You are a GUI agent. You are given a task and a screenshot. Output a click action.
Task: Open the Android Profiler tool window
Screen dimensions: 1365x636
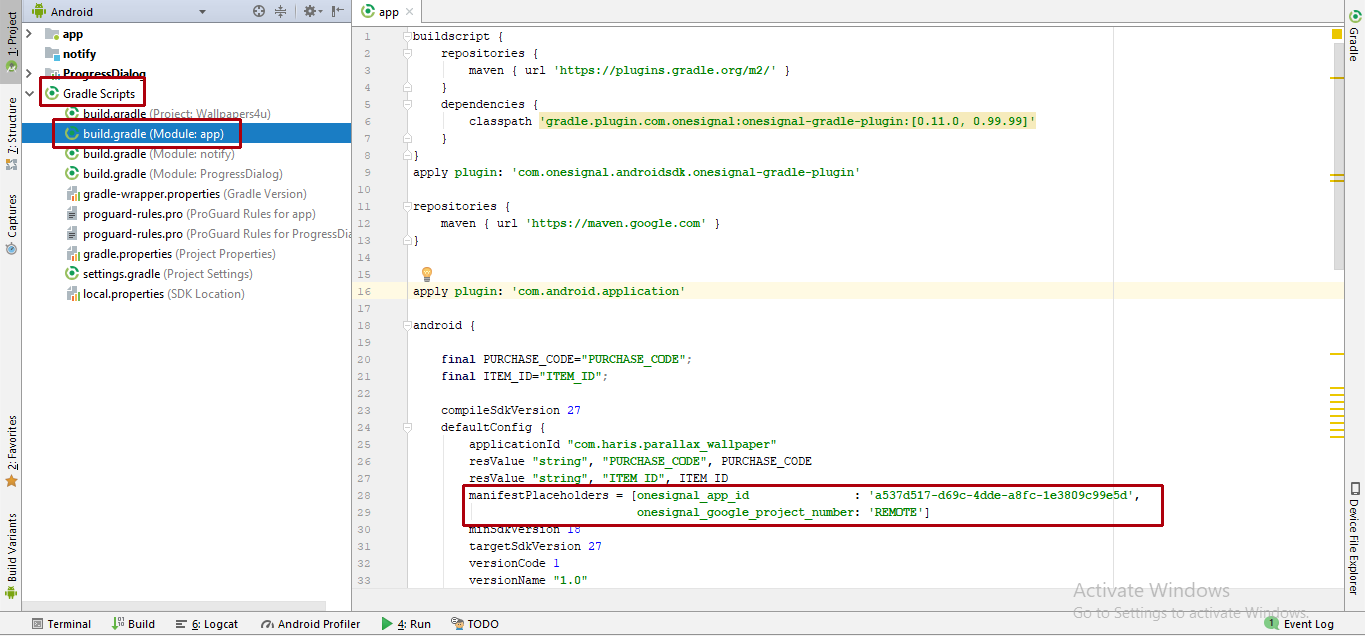[x=310, y=624]
